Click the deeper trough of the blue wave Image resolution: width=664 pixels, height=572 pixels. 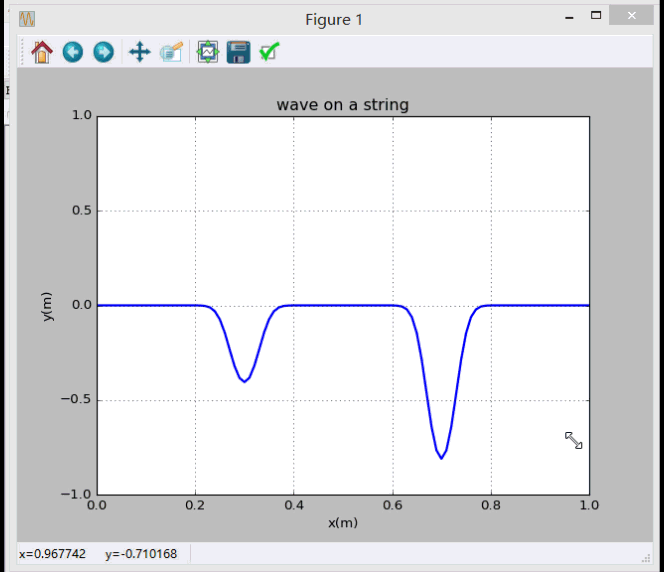[441, 458]
